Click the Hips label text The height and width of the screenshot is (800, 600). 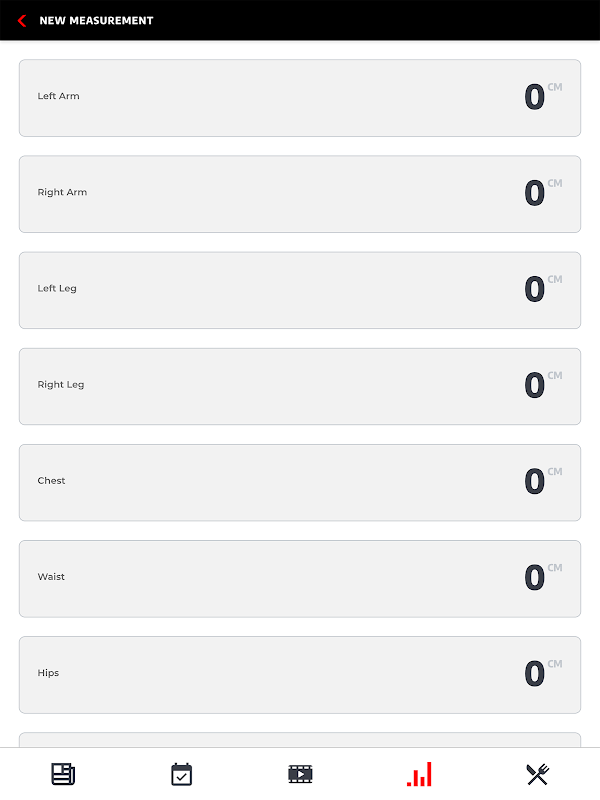[48, 673]
